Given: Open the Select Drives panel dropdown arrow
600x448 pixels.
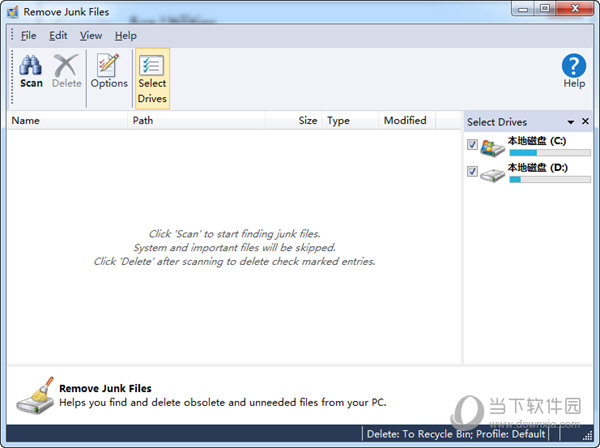Looking at the screenshot, I should pos(571,122).
